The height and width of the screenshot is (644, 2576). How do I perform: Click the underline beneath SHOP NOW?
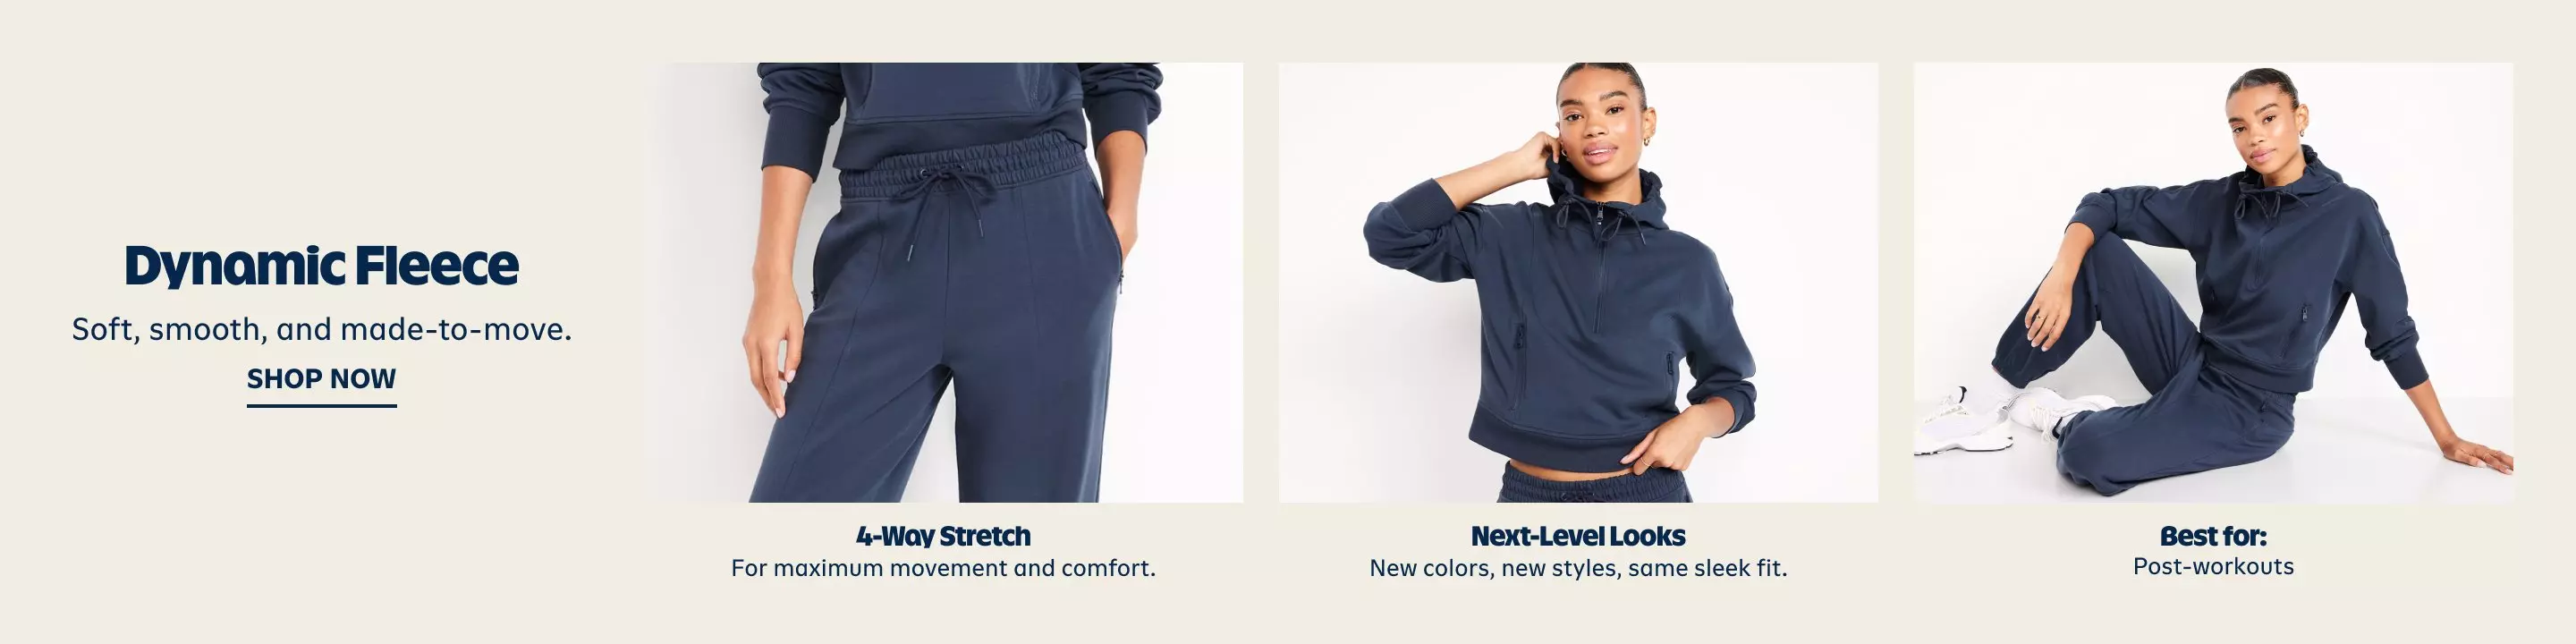(x=321, y=405)
